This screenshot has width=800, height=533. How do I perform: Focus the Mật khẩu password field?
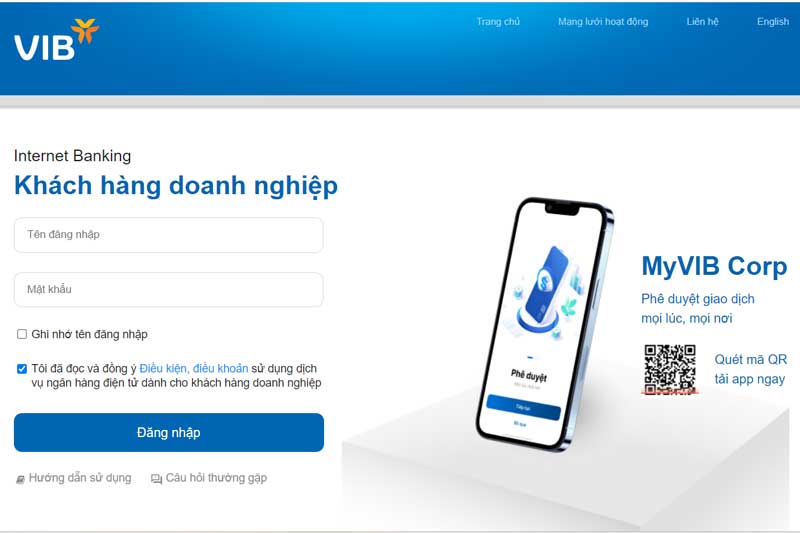pos(169,290)
